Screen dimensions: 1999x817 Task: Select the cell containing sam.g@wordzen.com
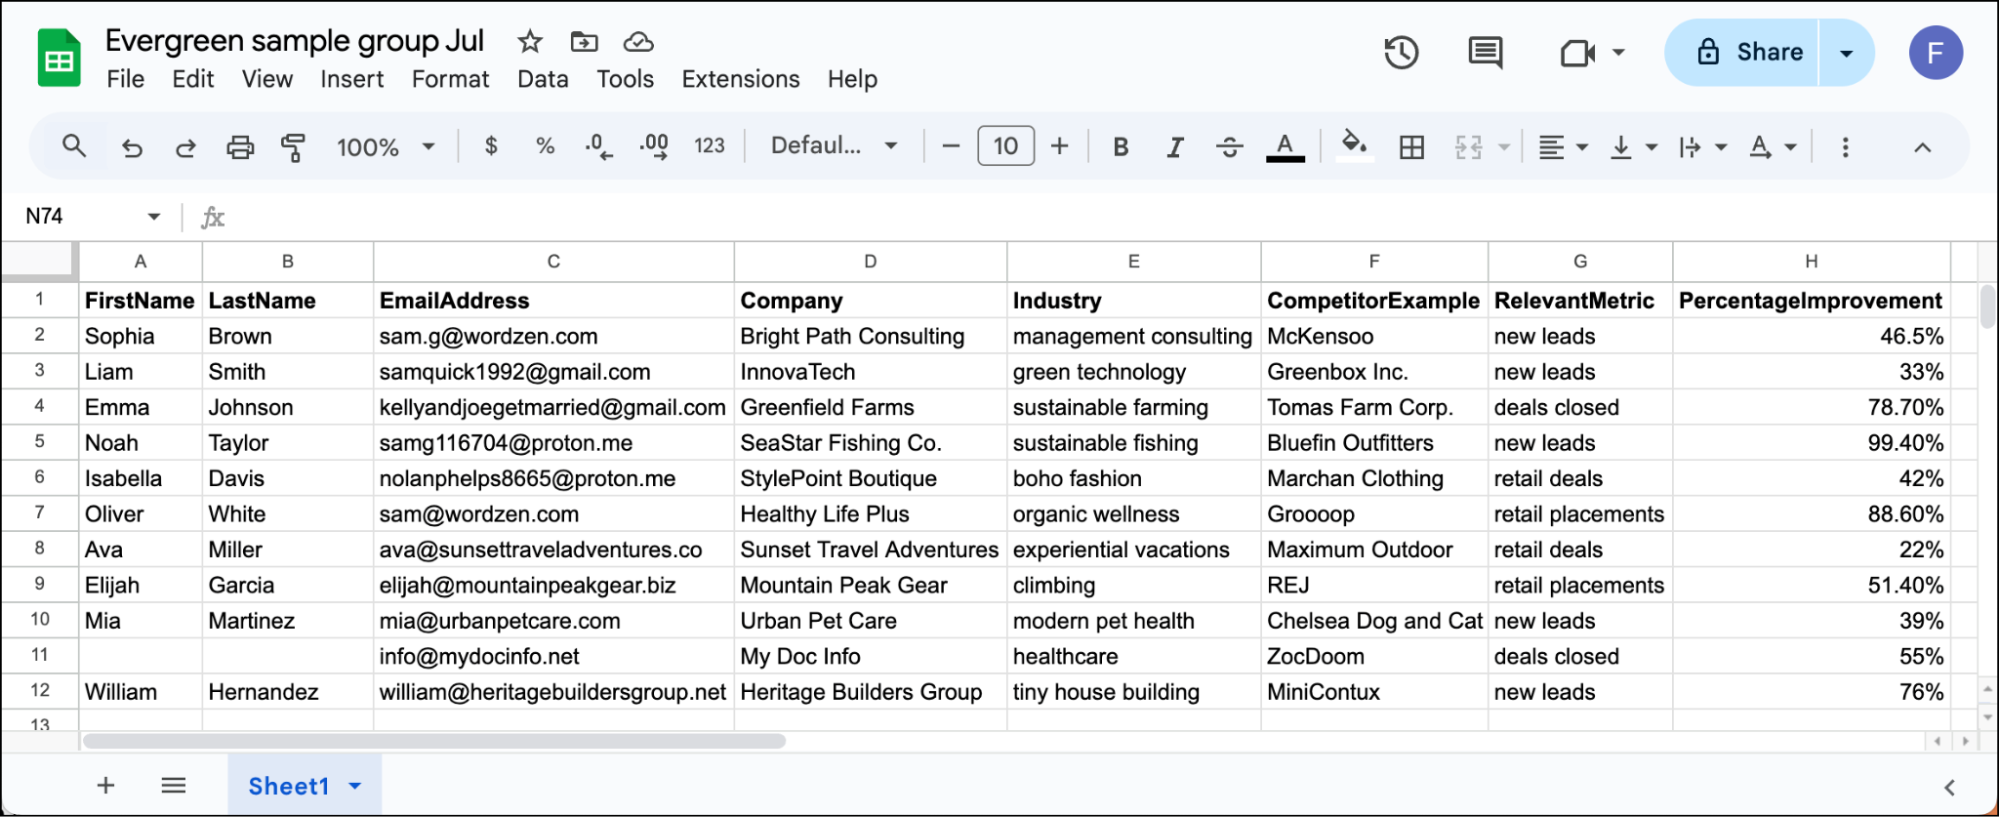553,336
